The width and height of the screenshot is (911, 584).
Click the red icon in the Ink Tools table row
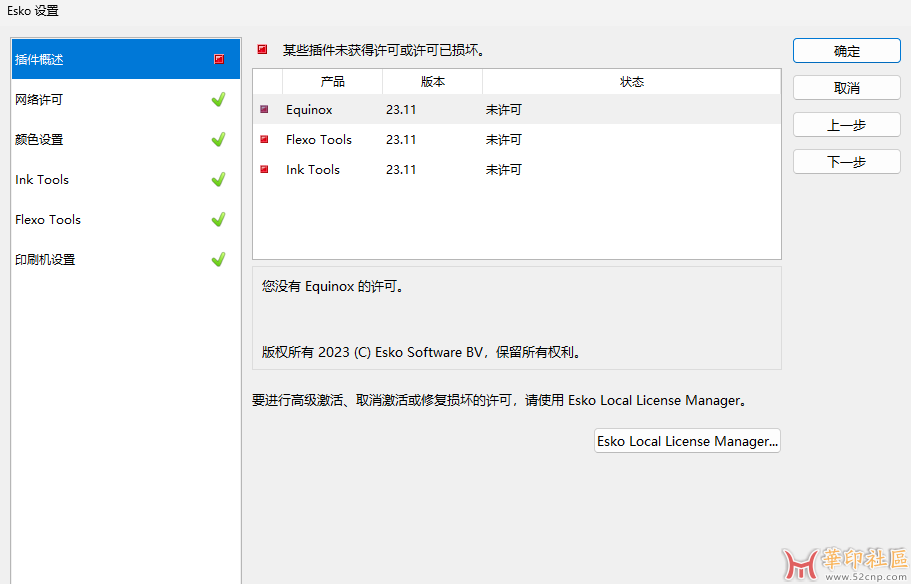pyautogui.click(x=264, y=169)
